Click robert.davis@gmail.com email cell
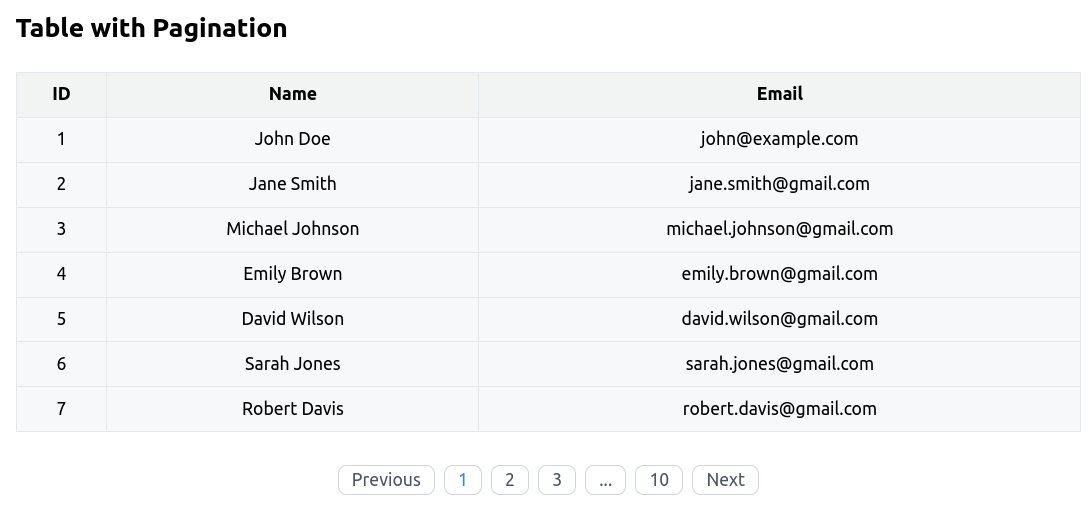This screenshot has width=1092, height=506. tap(779, 409)
